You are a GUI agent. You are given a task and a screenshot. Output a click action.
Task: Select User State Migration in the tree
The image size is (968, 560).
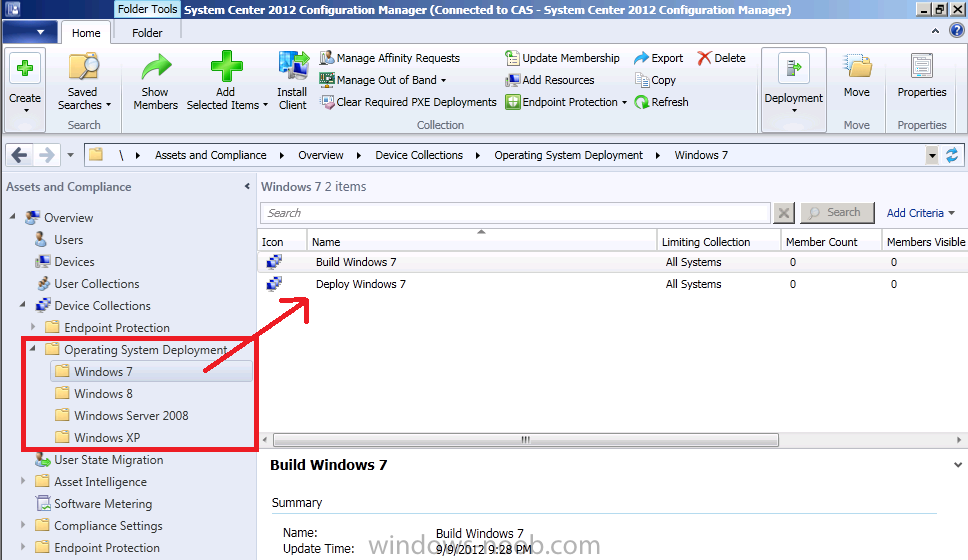pos(109,460)
